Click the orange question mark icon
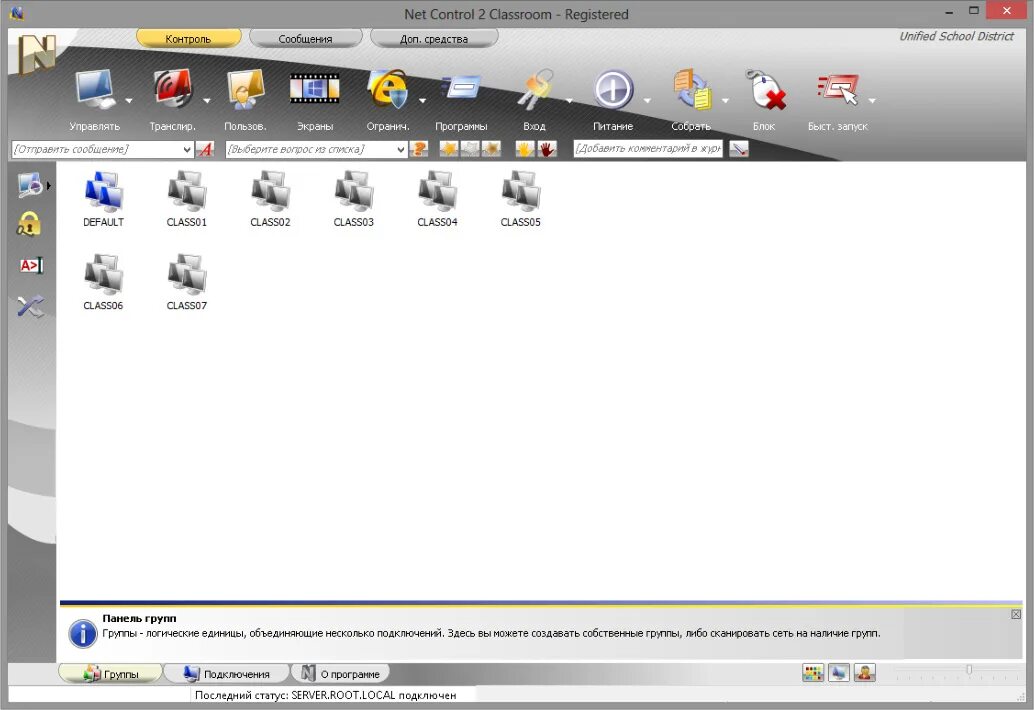 click(x=419, y=149)
